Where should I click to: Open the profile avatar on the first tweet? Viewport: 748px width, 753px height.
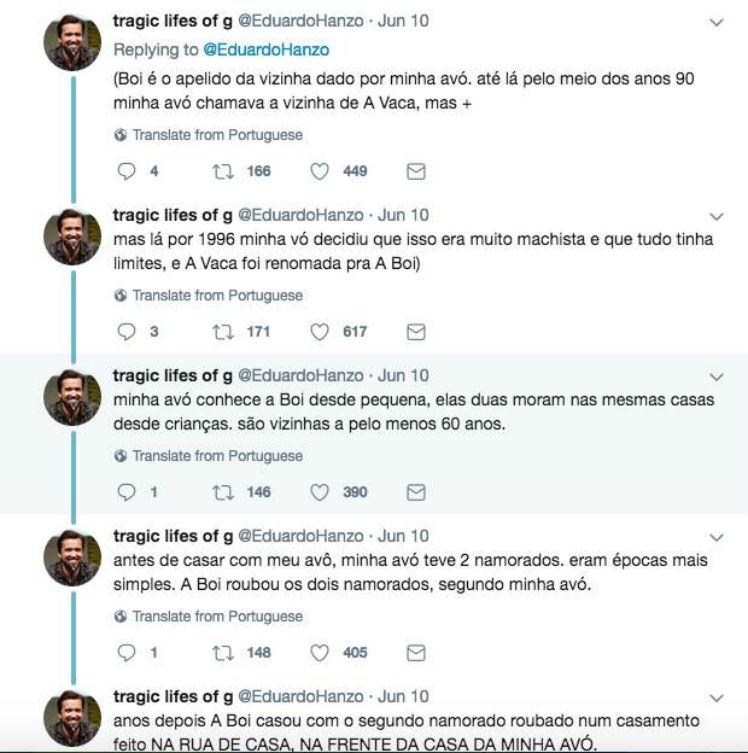(72, 43)
